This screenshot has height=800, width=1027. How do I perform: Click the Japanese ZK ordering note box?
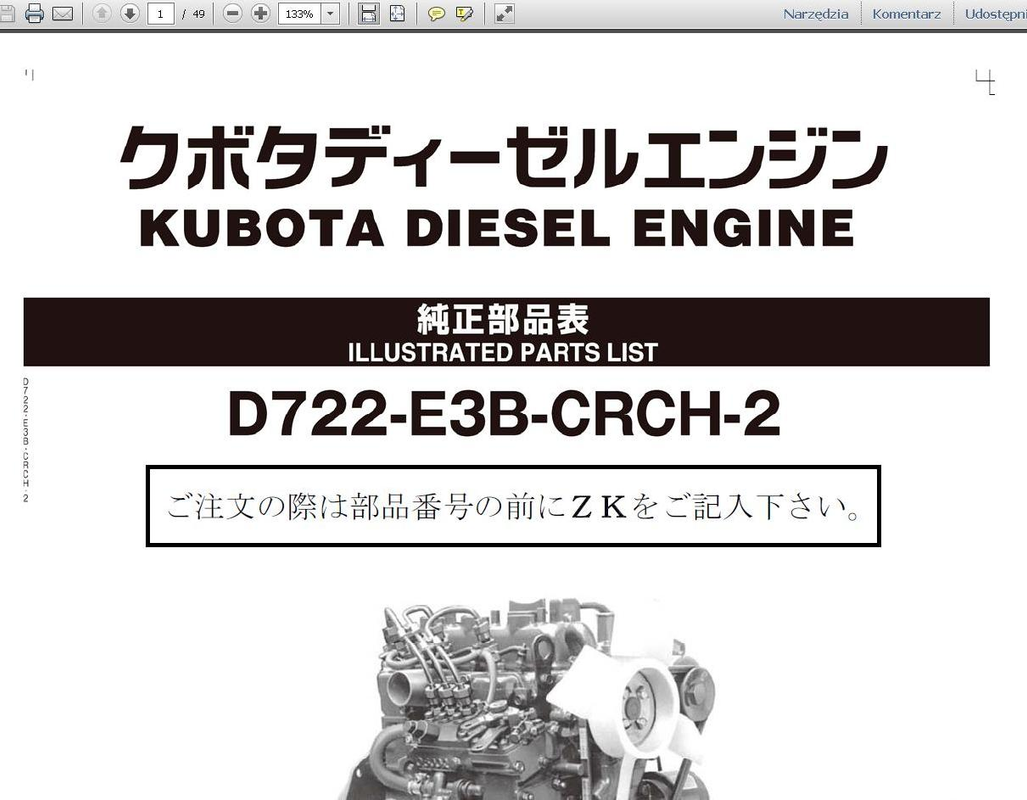coord(513,506)
